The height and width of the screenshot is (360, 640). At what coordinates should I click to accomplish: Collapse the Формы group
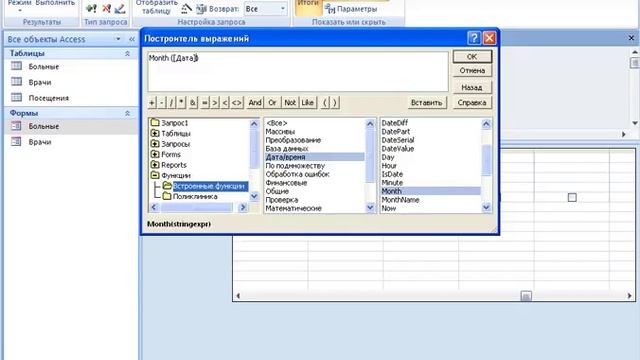click(x=127, y=113)
